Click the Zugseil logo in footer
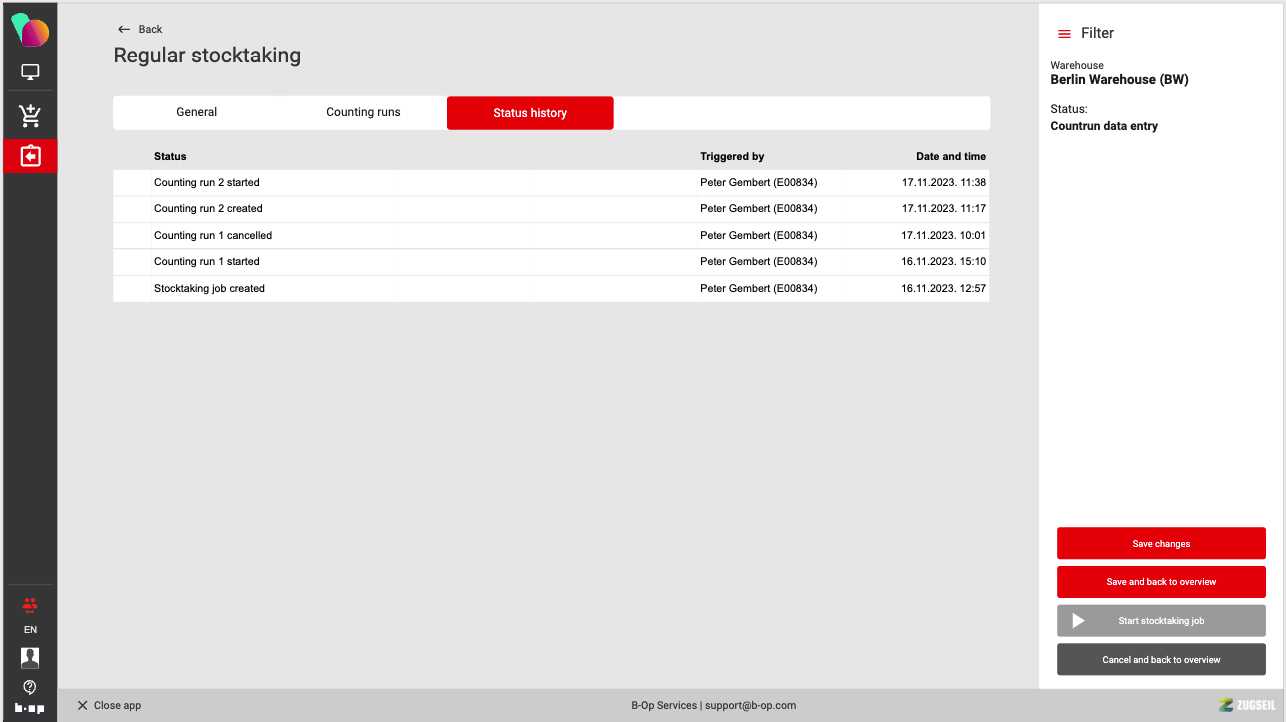 1247,705
